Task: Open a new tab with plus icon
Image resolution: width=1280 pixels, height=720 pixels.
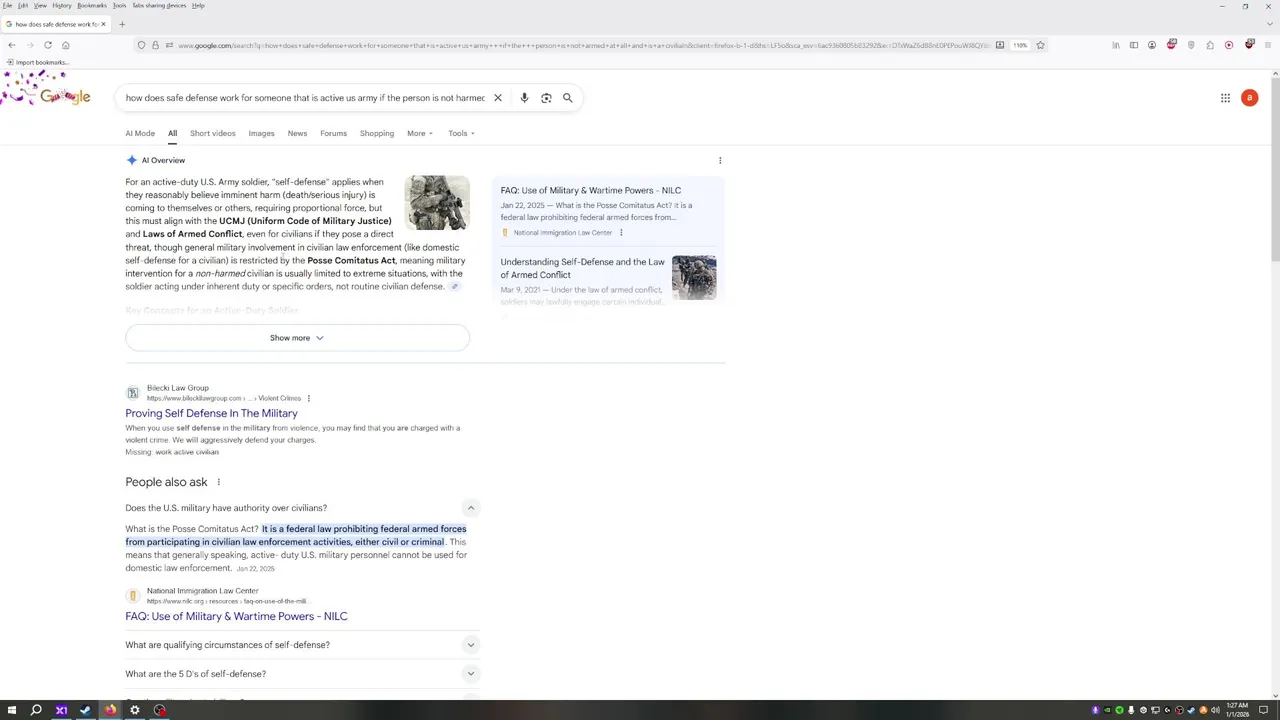Action: pyautogui.click(x=122, y=24)
